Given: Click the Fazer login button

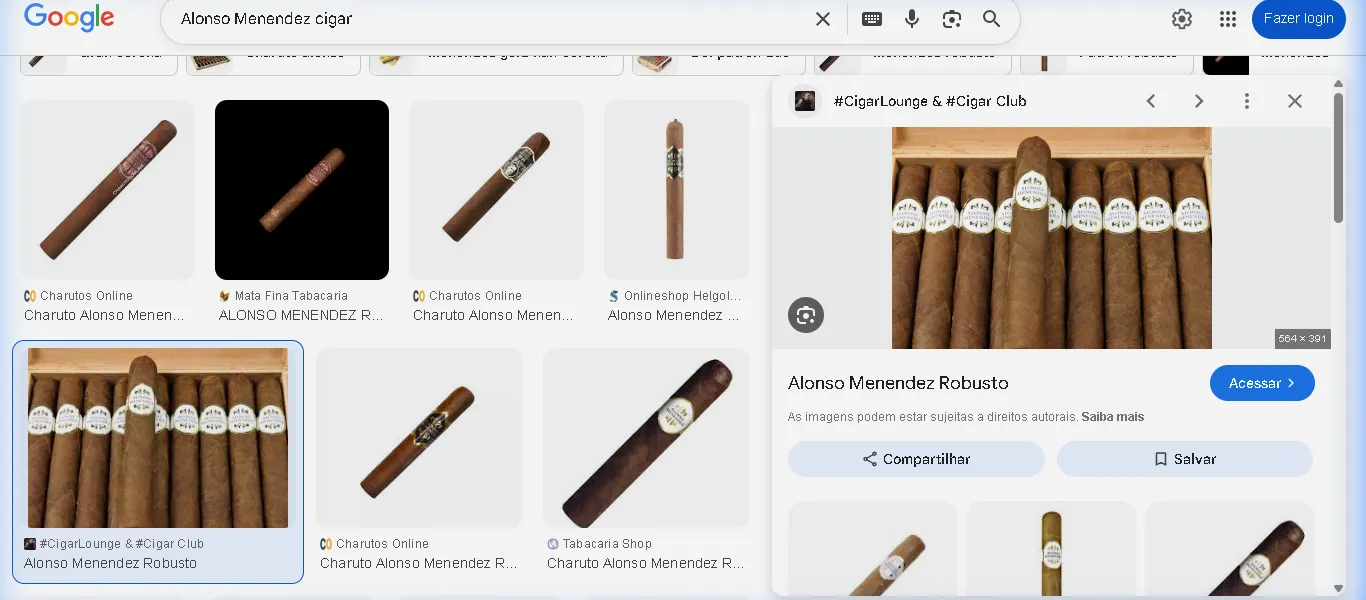Looking at the screenshot, I should tap(1298, 19).
